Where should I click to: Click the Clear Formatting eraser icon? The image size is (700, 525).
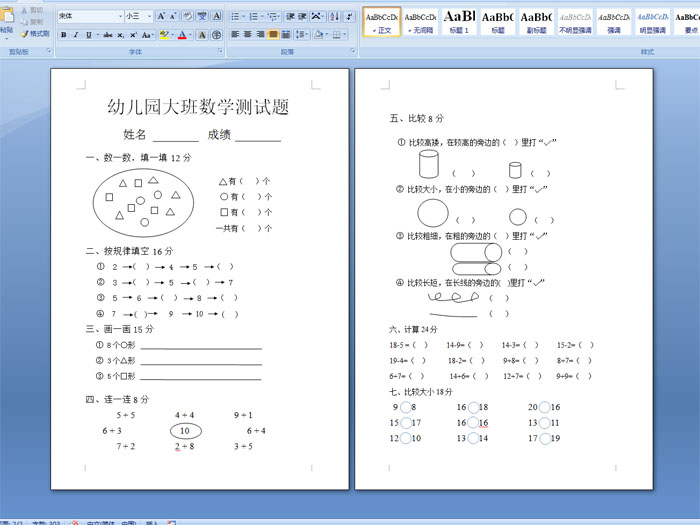(188, 17)
